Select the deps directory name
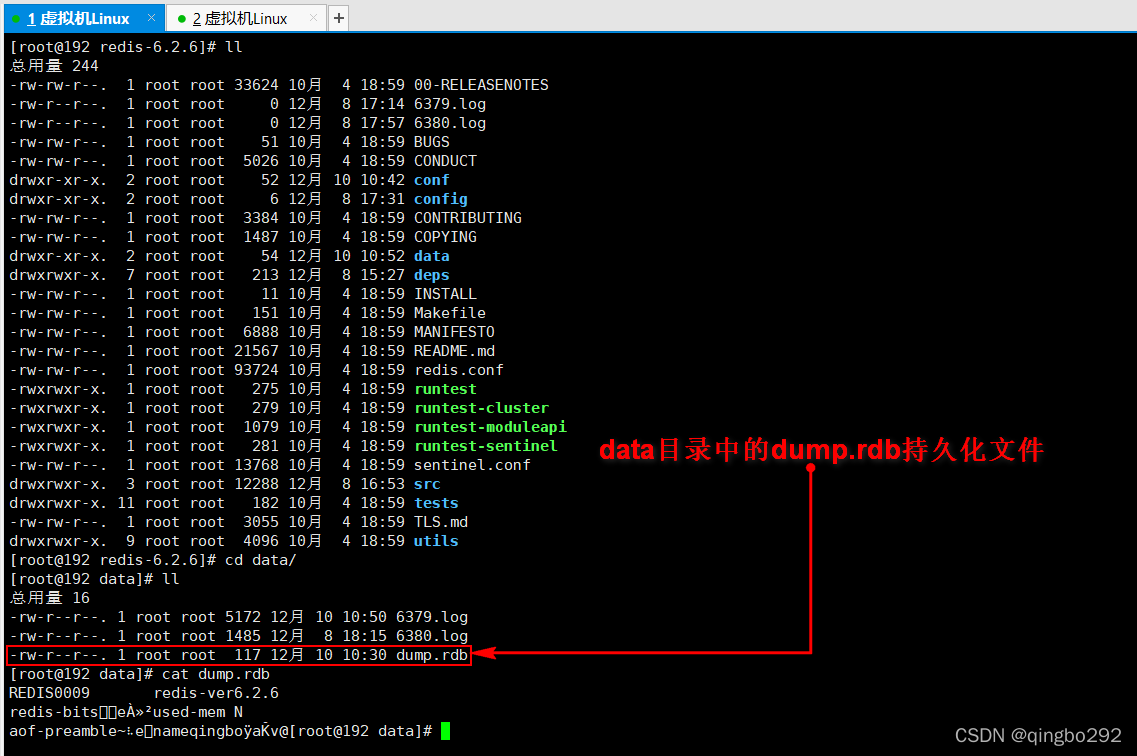1137x756 pixels. (x=431, y=275)
